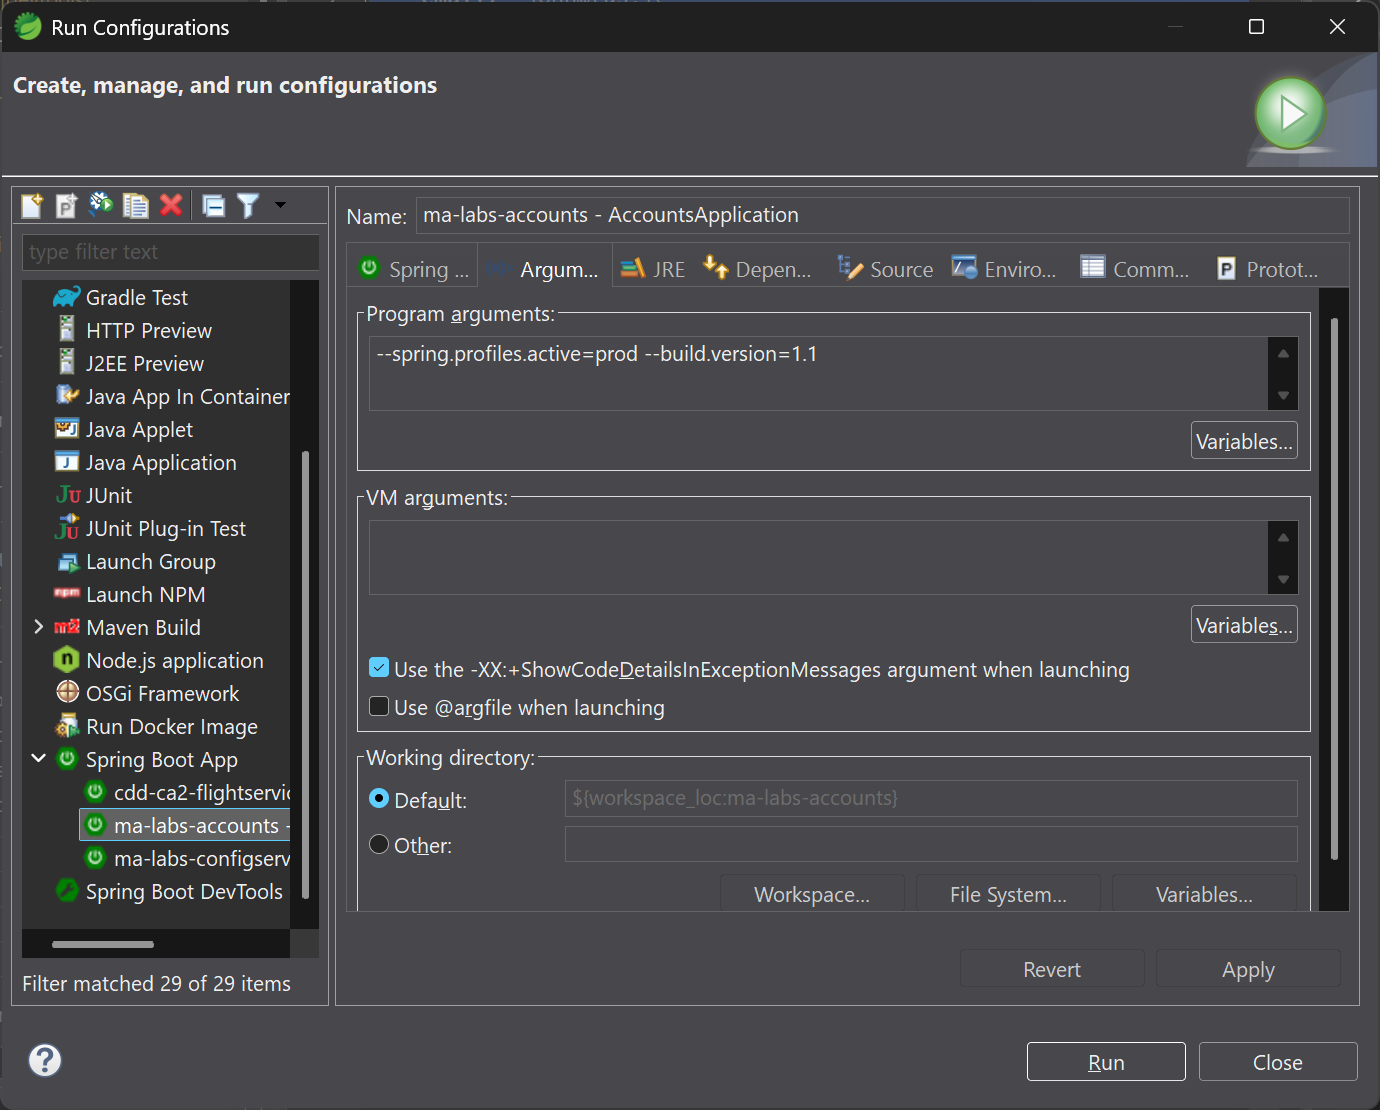
Task: Open the filter options dropdown arrow
Action: [x=280, y=205]
